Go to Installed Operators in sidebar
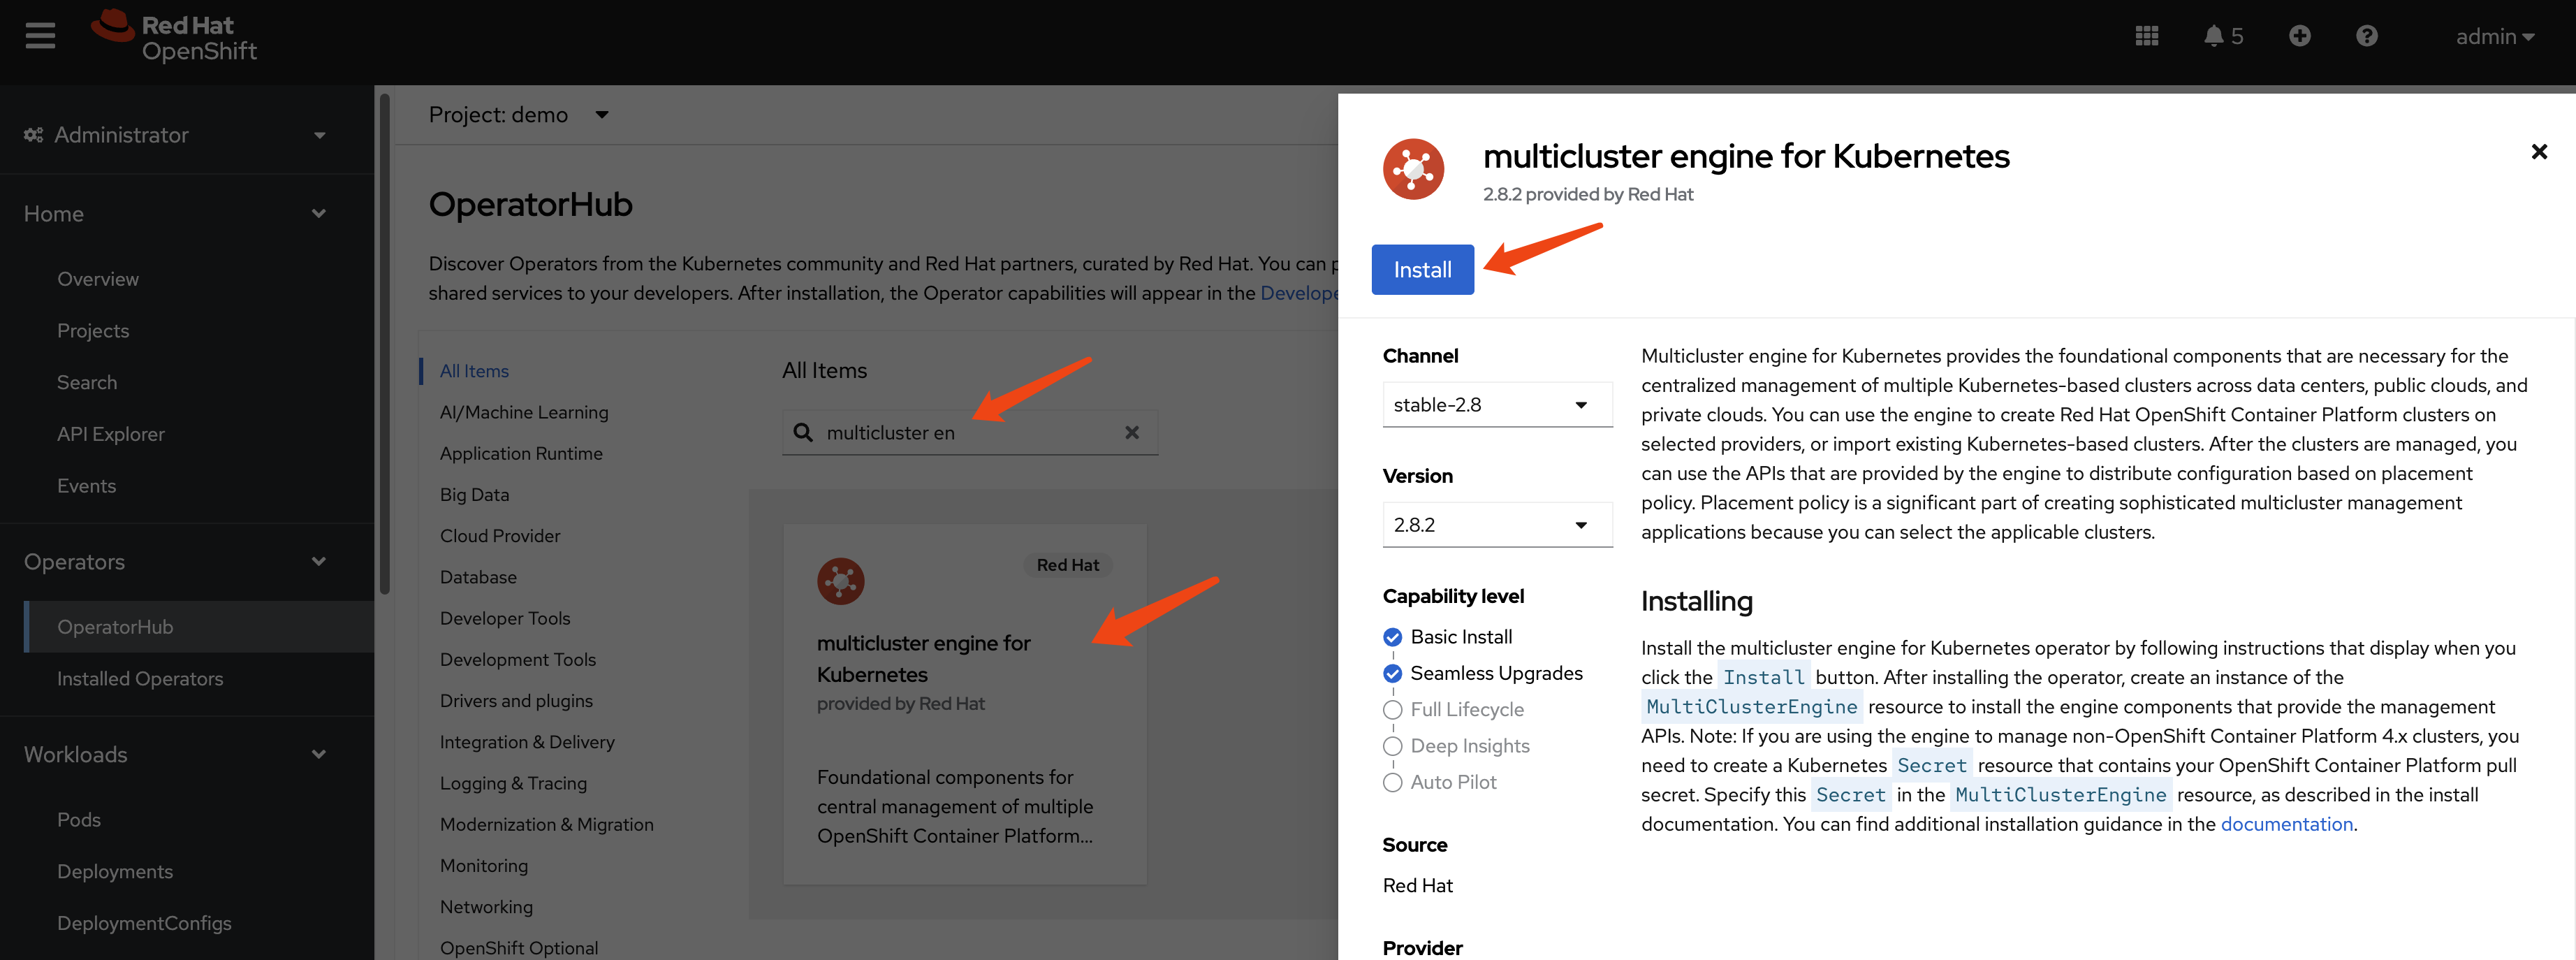 tap(140, 679)
